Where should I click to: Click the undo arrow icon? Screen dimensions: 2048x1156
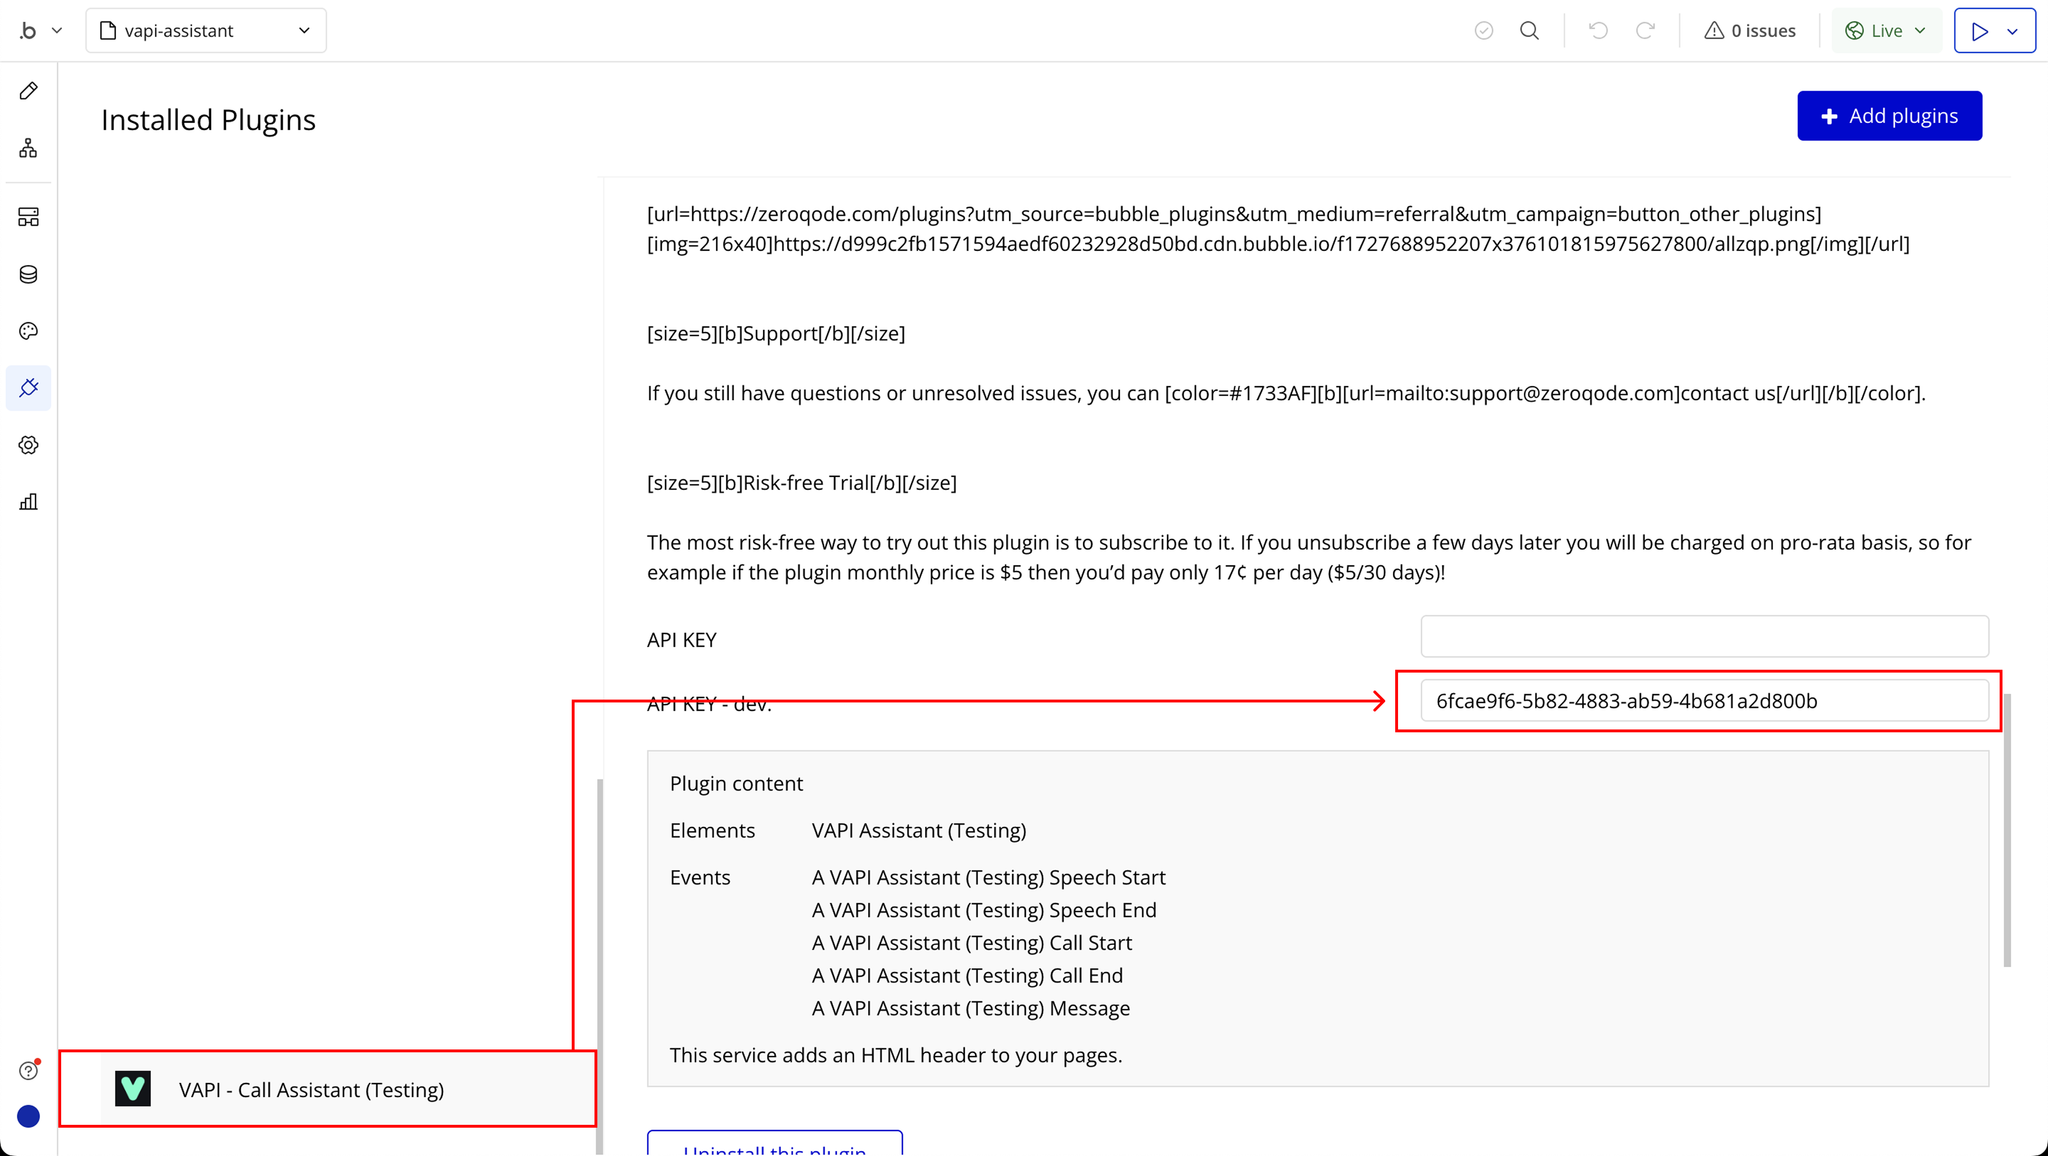1598,31
